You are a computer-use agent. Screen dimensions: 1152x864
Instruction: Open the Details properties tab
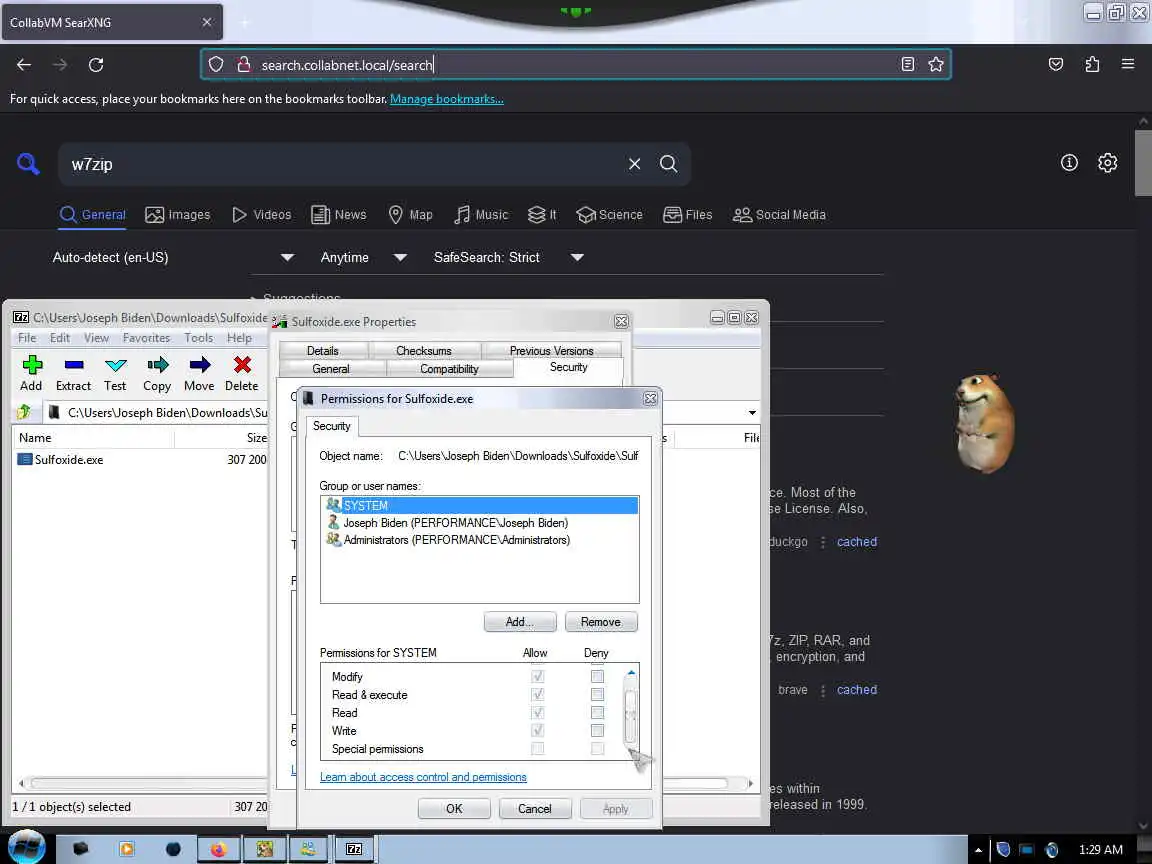point(323,350)
